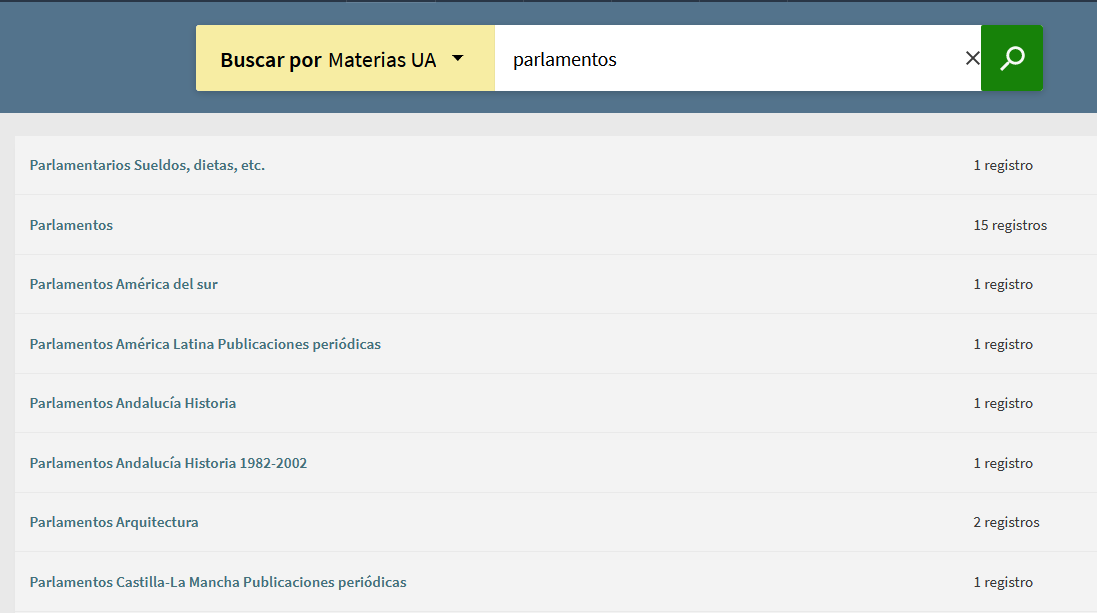
Task: Open Parlamentarios Sueldos, dietas, etc. subject
Action: (147, 165)
